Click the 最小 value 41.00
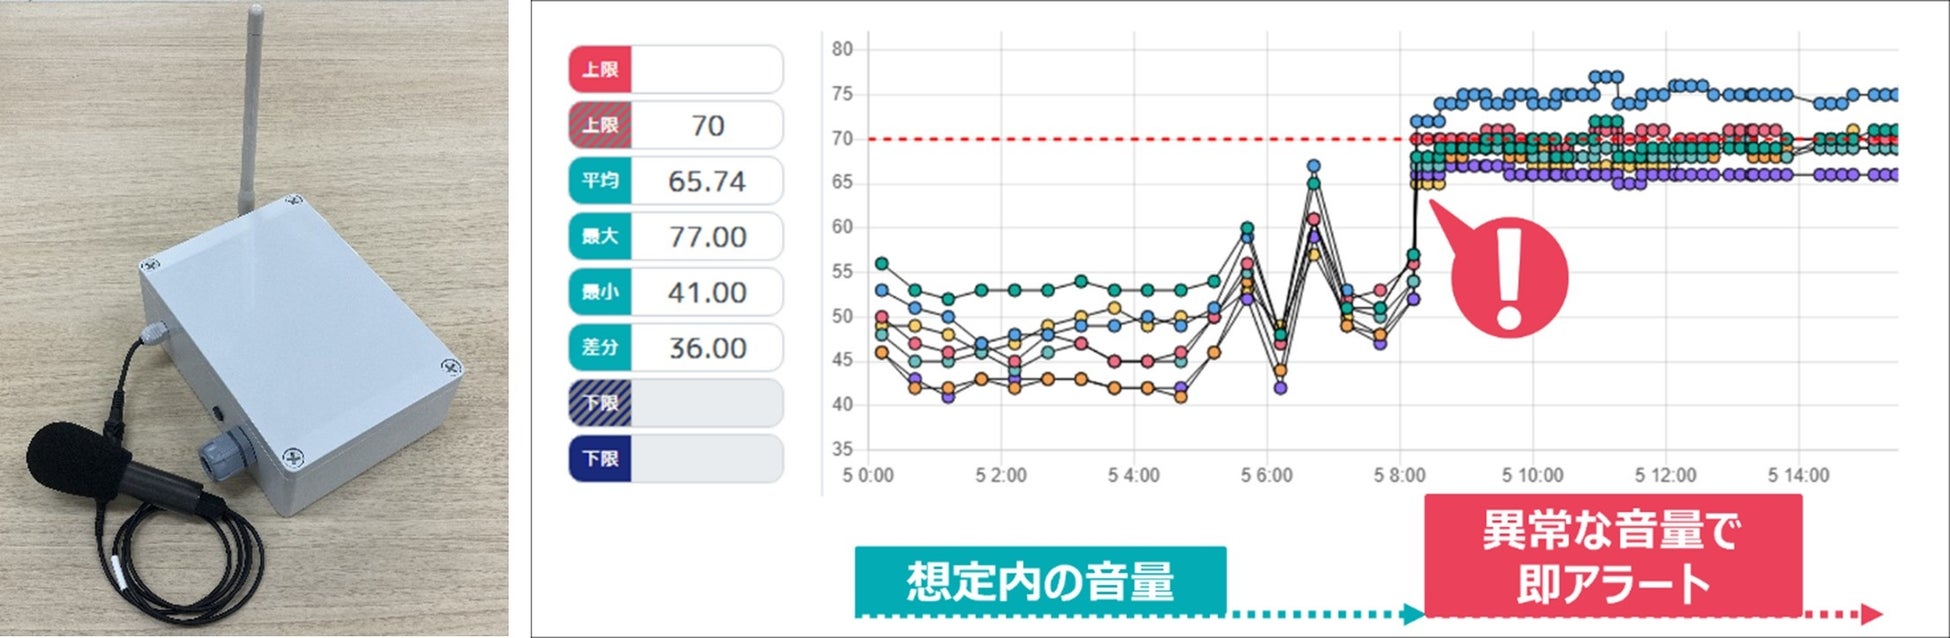This screenshot has width=1950, height=638. pyautogui.click(x=706, y=293)
